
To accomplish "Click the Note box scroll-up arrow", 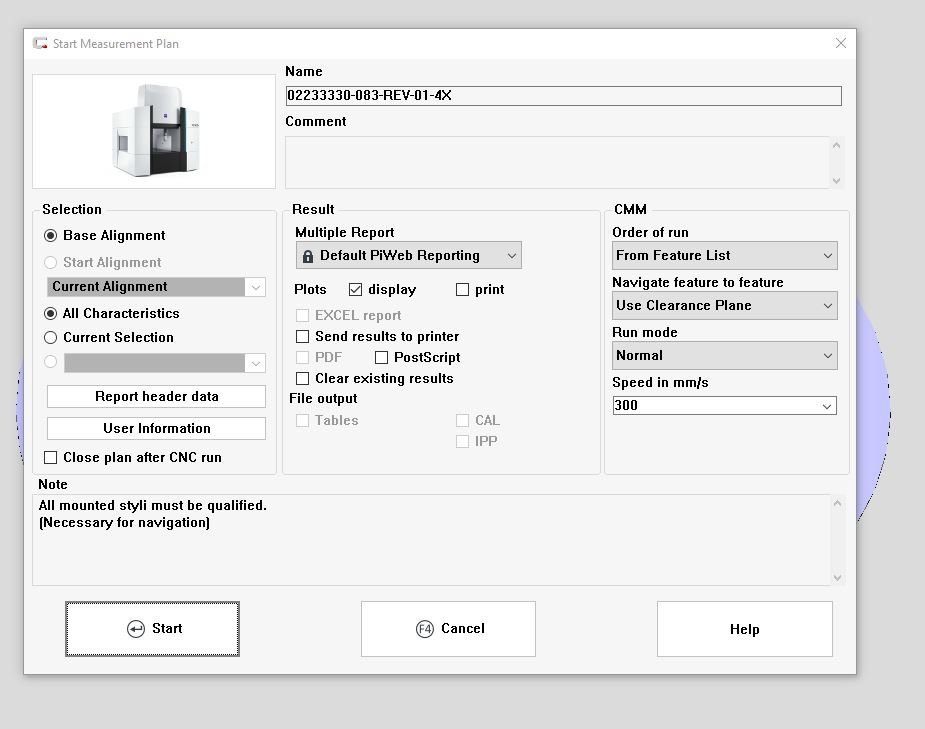I will (837, 503).
